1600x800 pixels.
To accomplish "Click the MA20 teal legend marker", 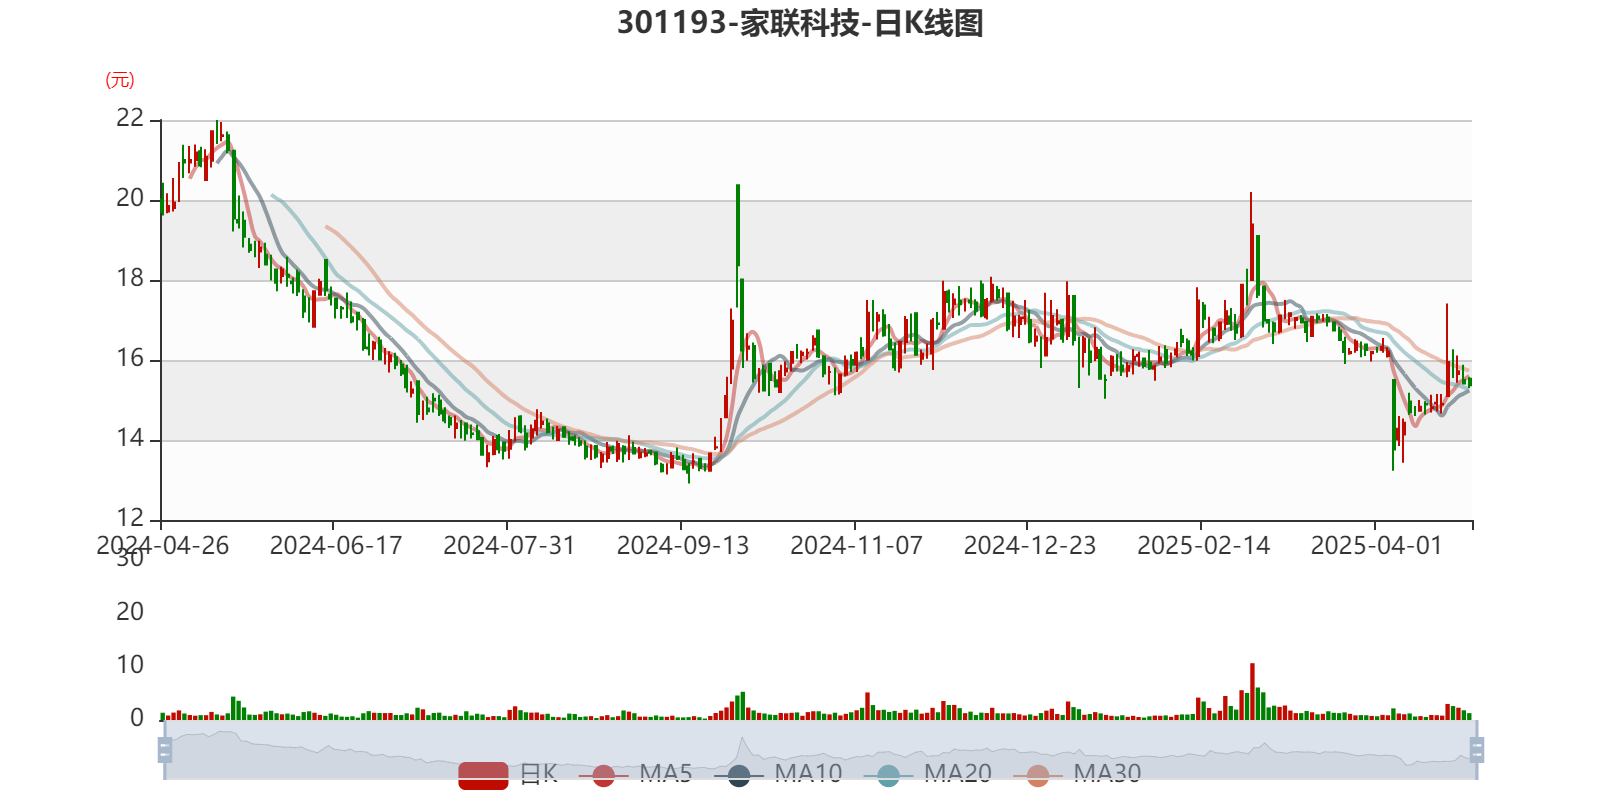I will coord(888,775).
